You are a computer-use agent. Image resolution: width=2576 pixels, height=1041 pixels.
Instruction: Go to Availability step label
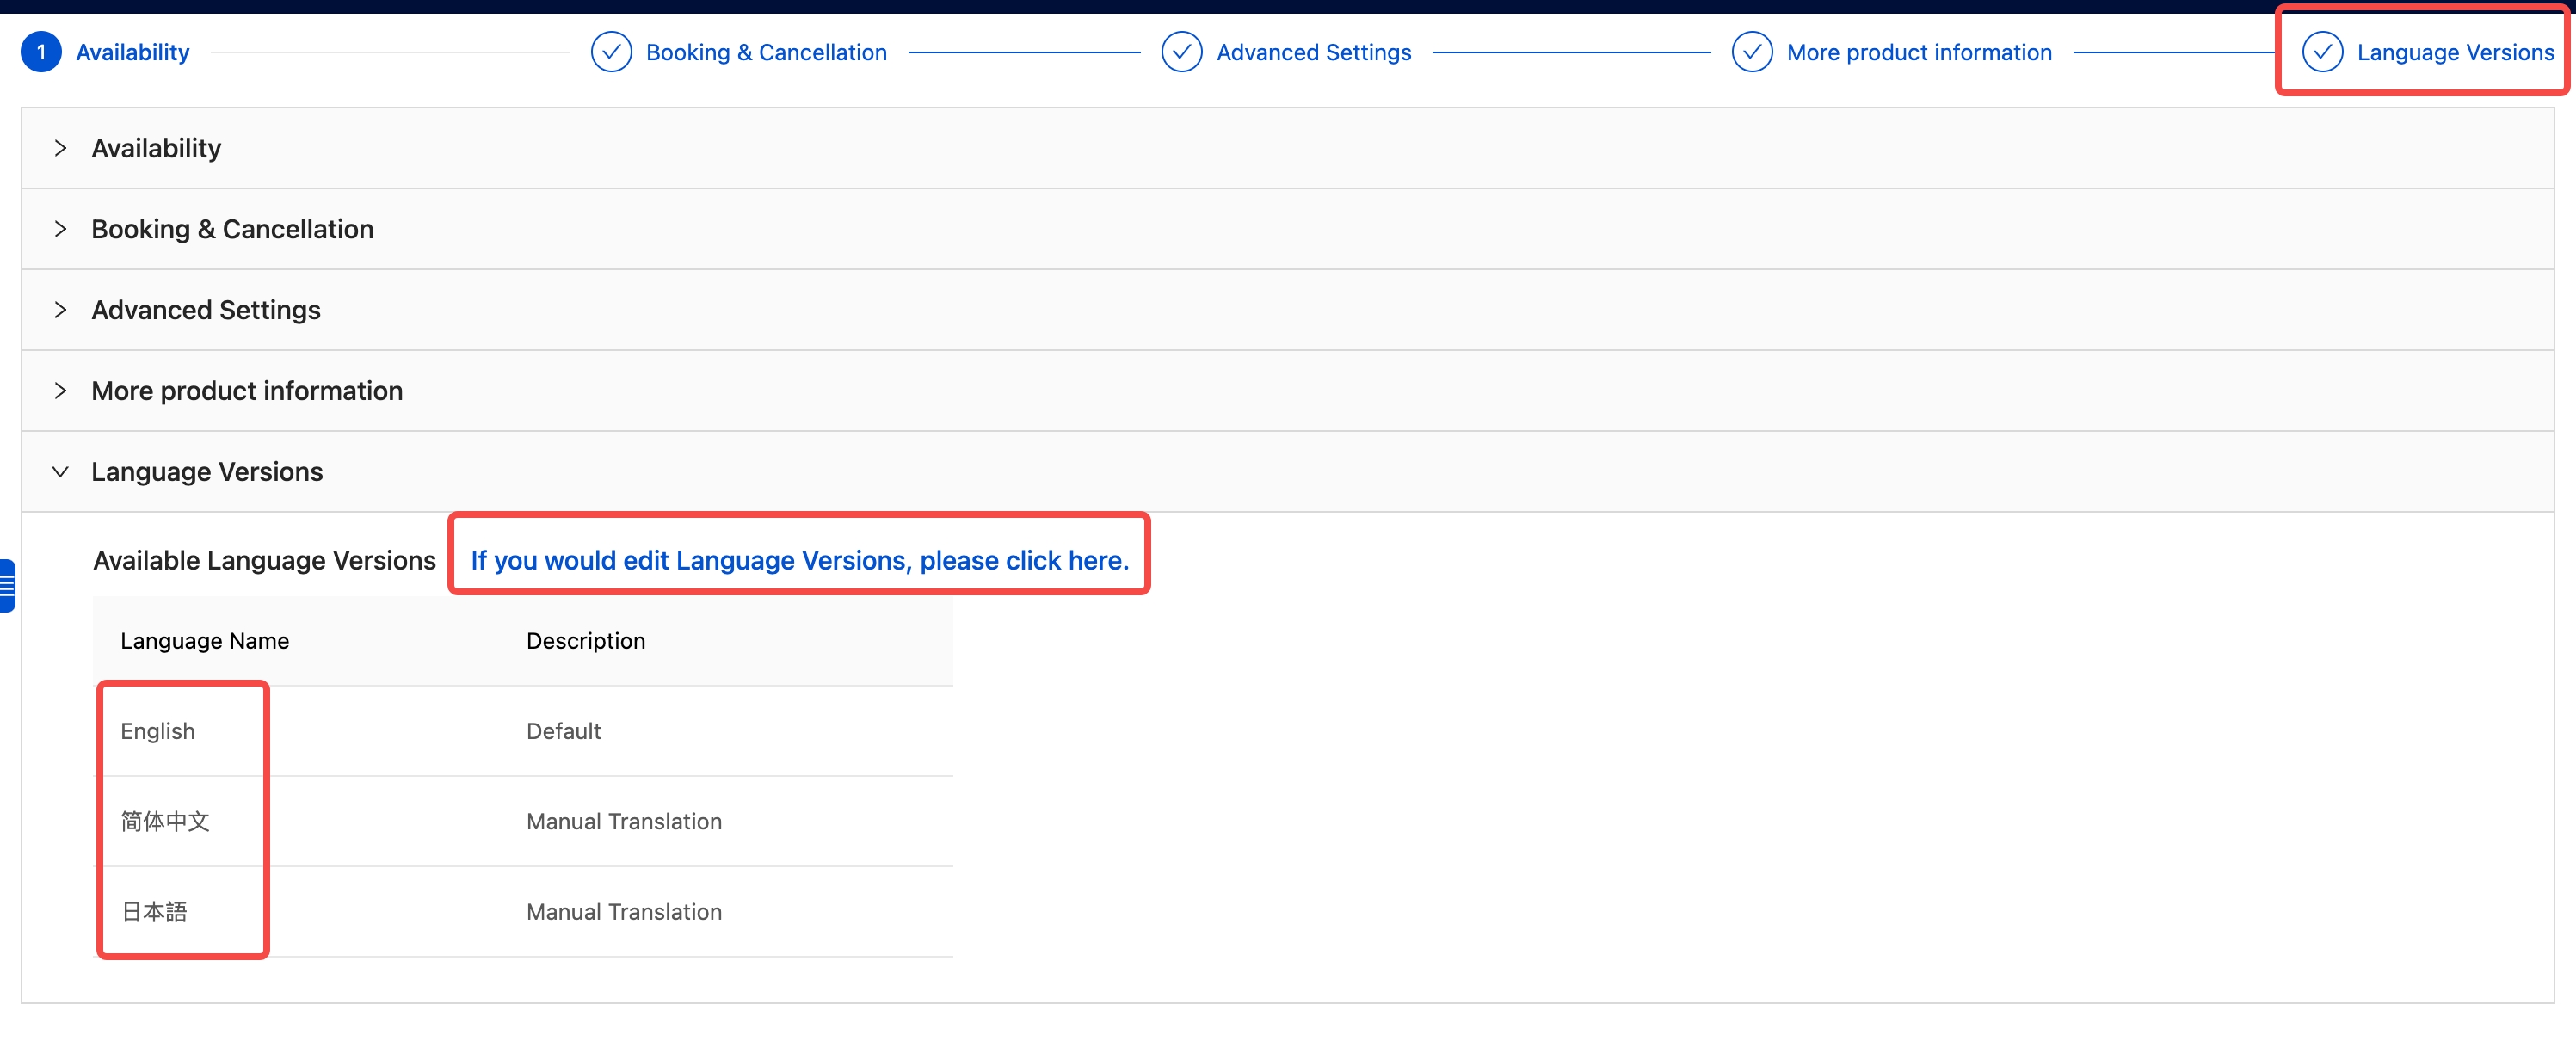[132, 52]
